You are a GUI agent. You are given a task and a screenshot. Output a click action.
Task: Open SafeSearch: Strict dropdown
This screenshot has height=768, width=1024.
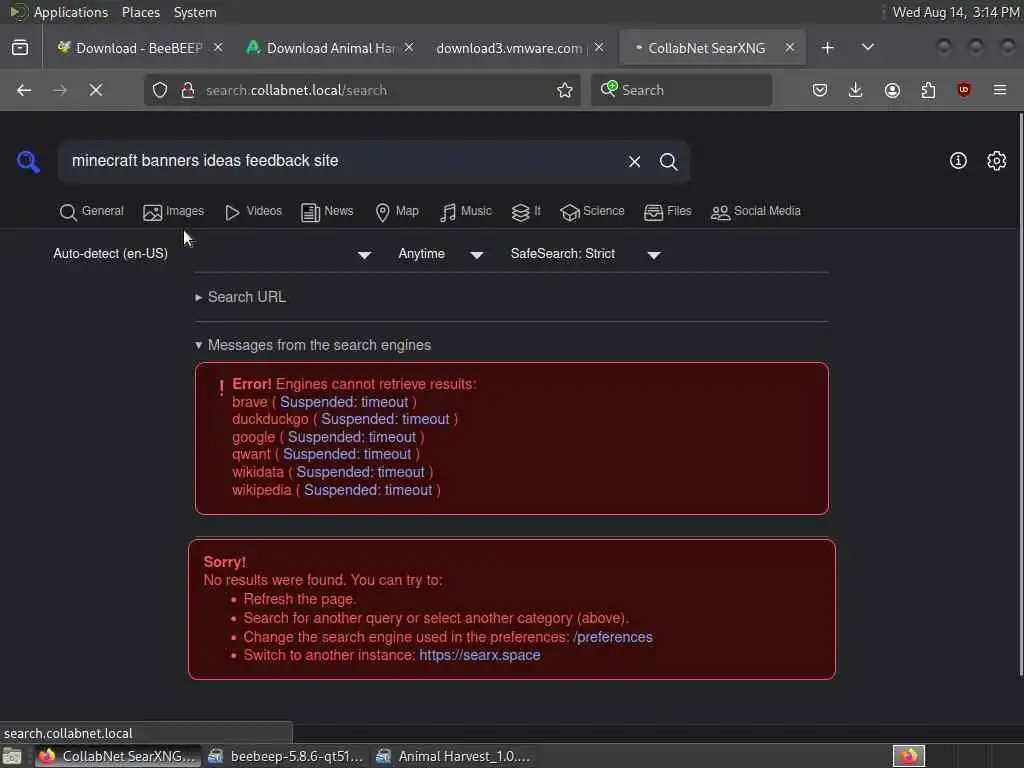pyautogui.click(x=586, y=254)
